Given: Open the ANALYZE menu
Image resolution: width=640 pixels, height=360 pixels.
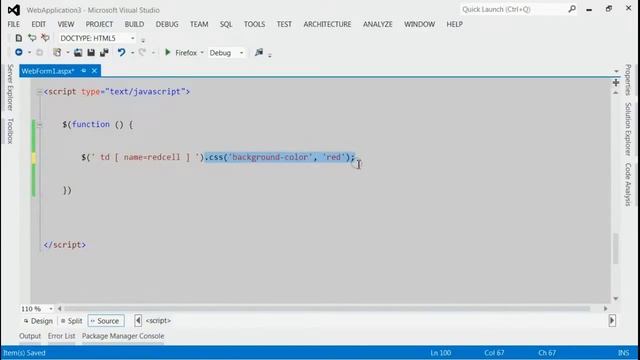Looking at the screenshot, I should coord(378,24).
